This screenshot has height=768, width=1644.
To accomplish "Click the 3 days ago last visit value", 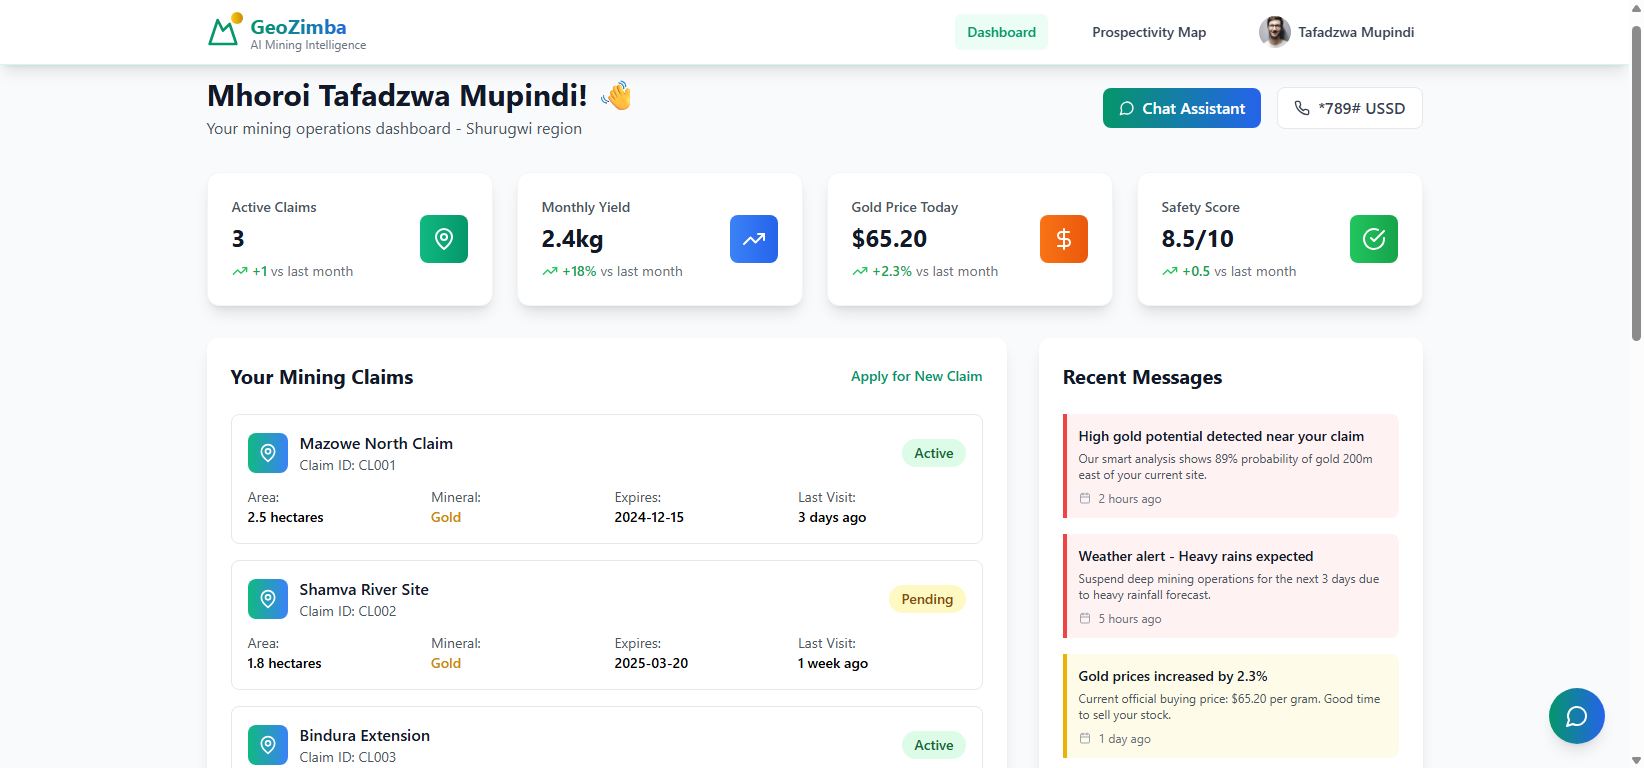I will 832,517.
